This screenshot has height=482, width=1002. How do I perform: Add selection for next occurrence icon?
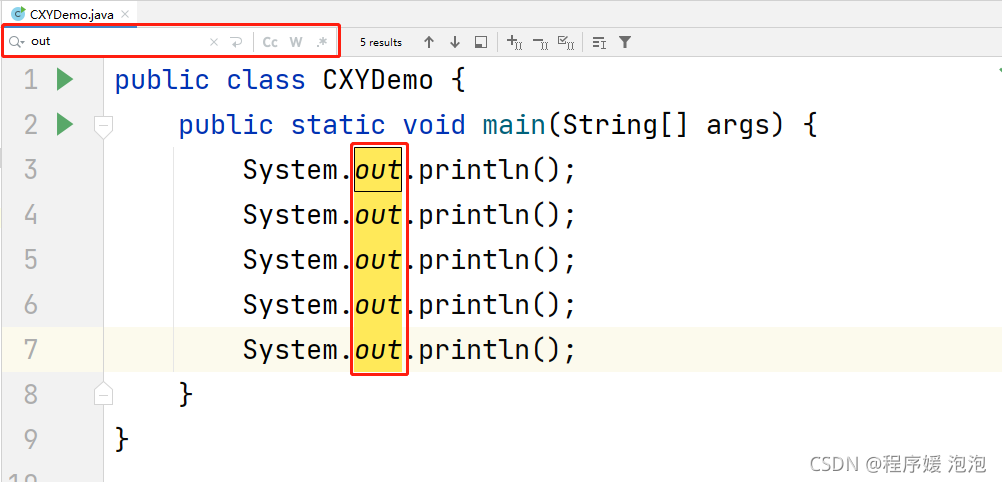[514, 42]
